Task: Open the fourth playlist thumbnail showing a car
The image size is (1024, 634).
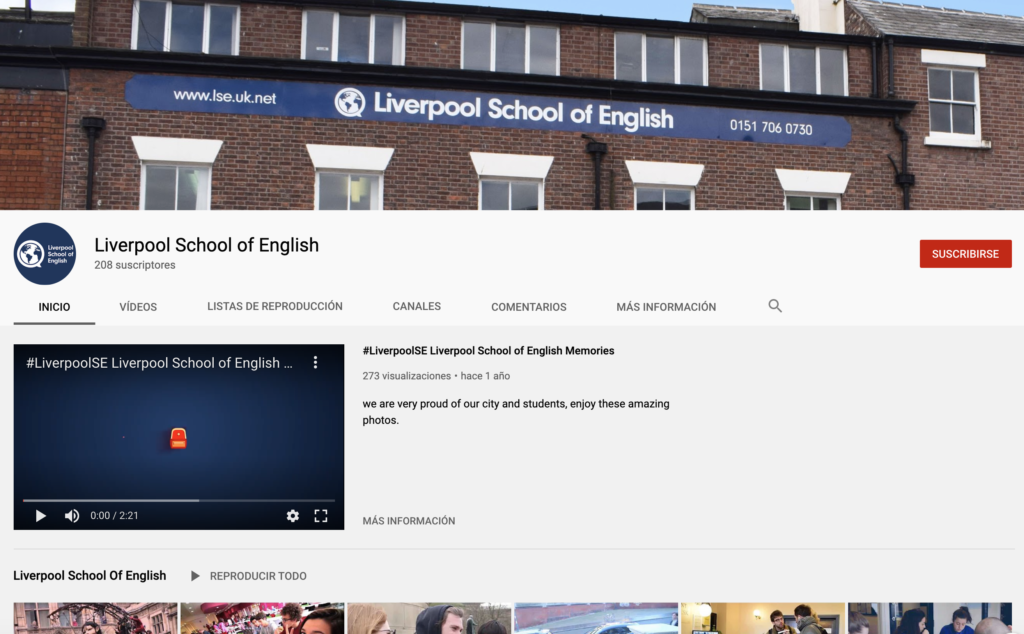Action: click(x=596, y=618)
